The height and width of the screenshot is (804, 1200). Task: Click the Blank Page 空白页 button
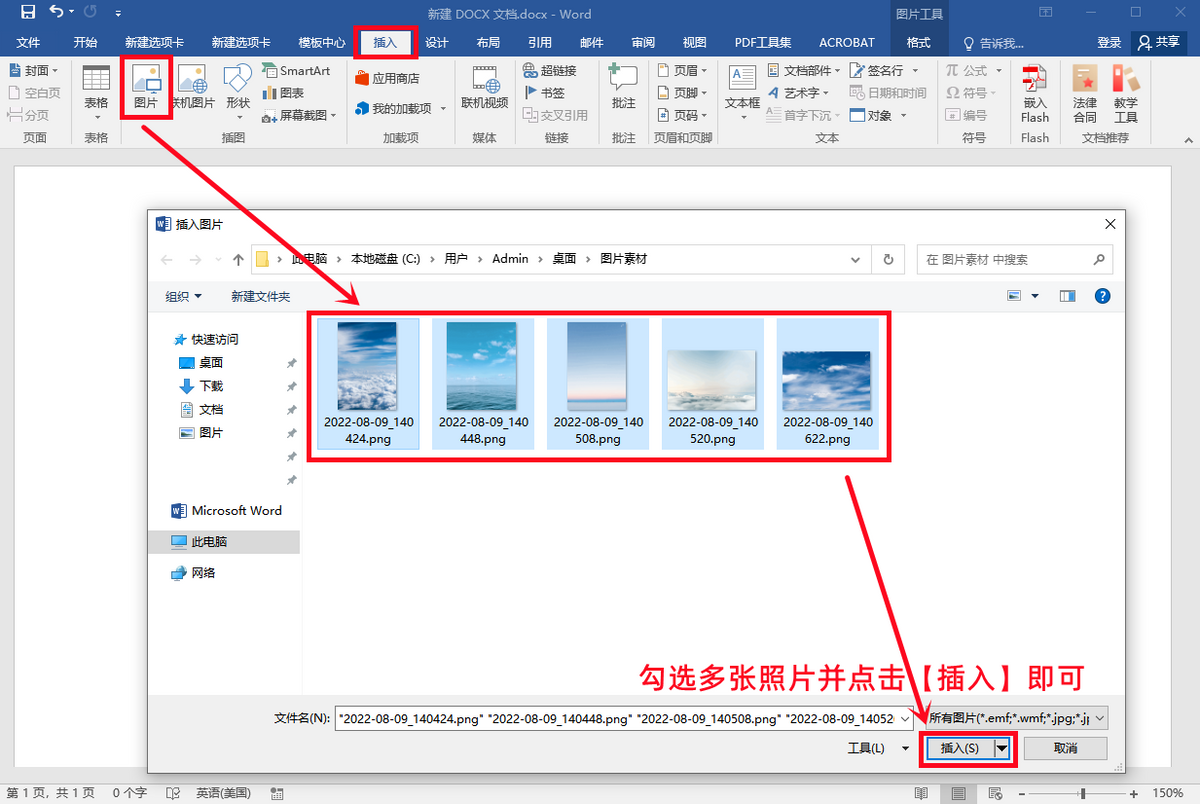coord(35,93)
